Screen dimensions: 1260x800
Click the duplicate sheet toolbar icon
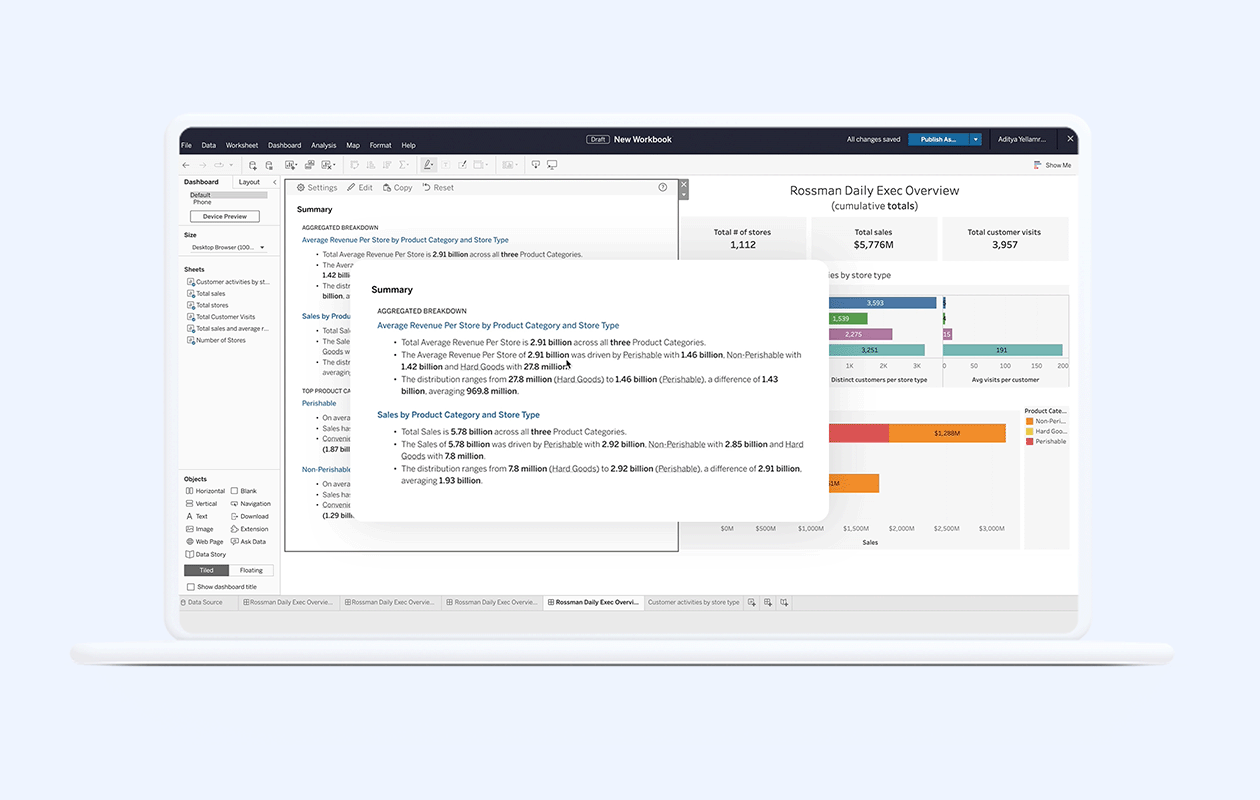coord(310,165)
